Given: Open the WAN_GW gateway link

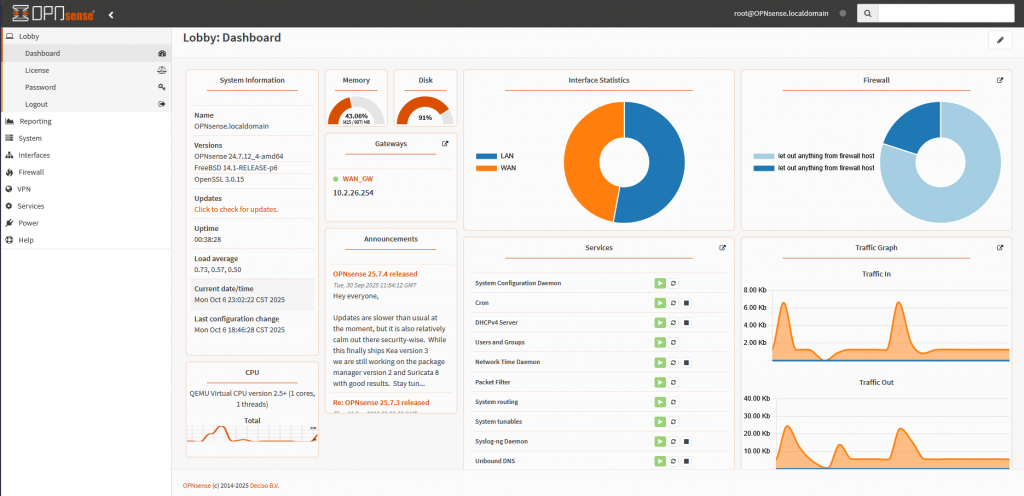Looking at the screenshot, I should click(x=358, y=178).
